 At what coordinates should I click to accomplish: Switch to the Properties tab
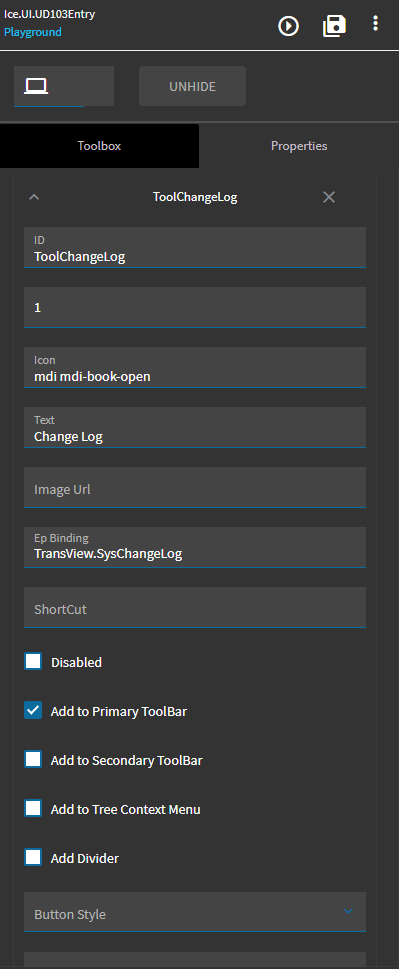pyautogui.click(x=299, y=146)
